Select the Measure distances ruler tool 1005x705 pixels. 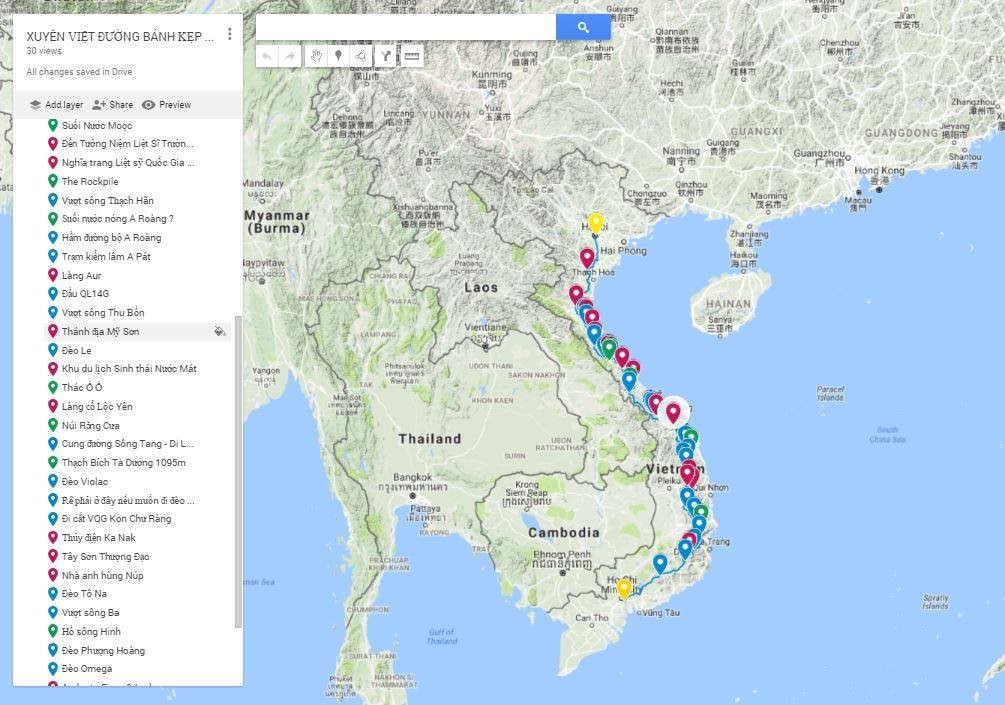point(411,56)
